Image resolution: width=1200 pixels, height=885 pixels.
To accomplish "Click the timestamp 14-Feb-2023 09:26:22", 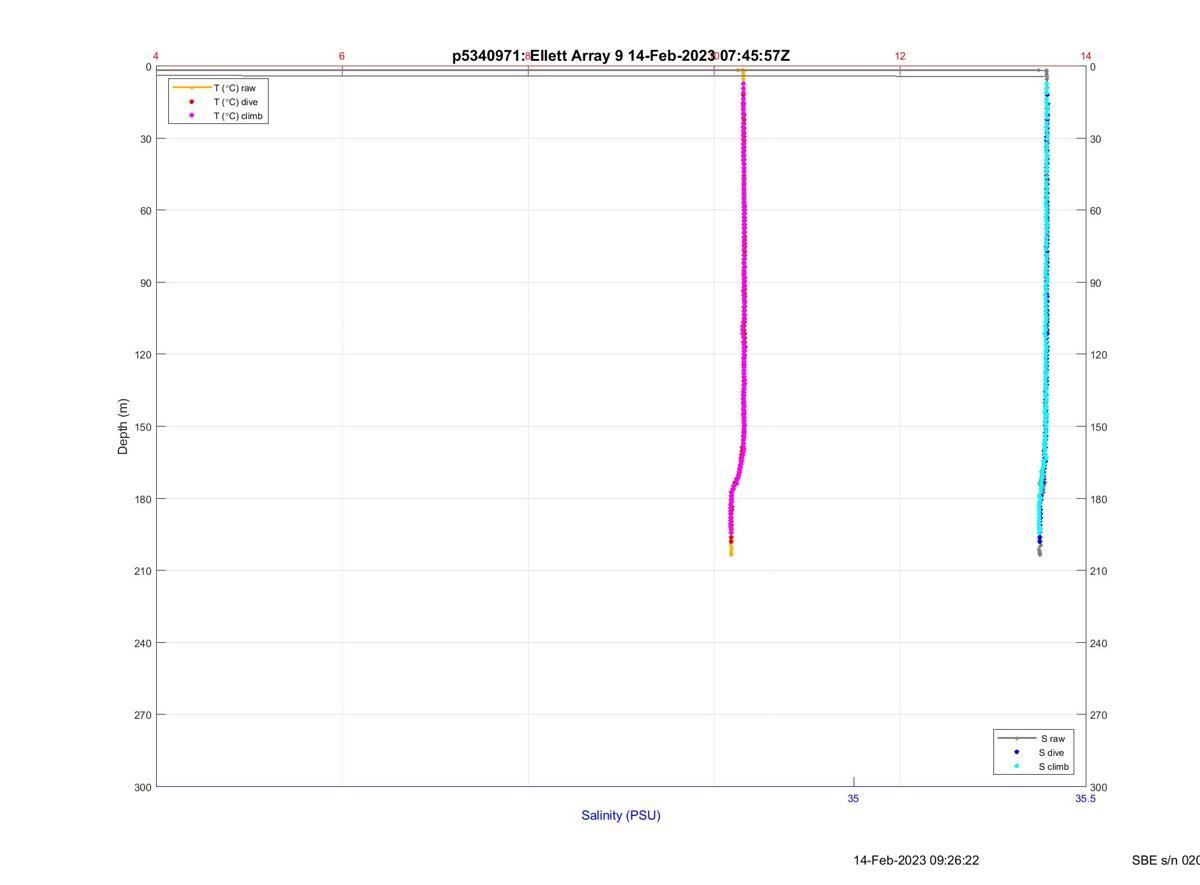I will (916, 860).
